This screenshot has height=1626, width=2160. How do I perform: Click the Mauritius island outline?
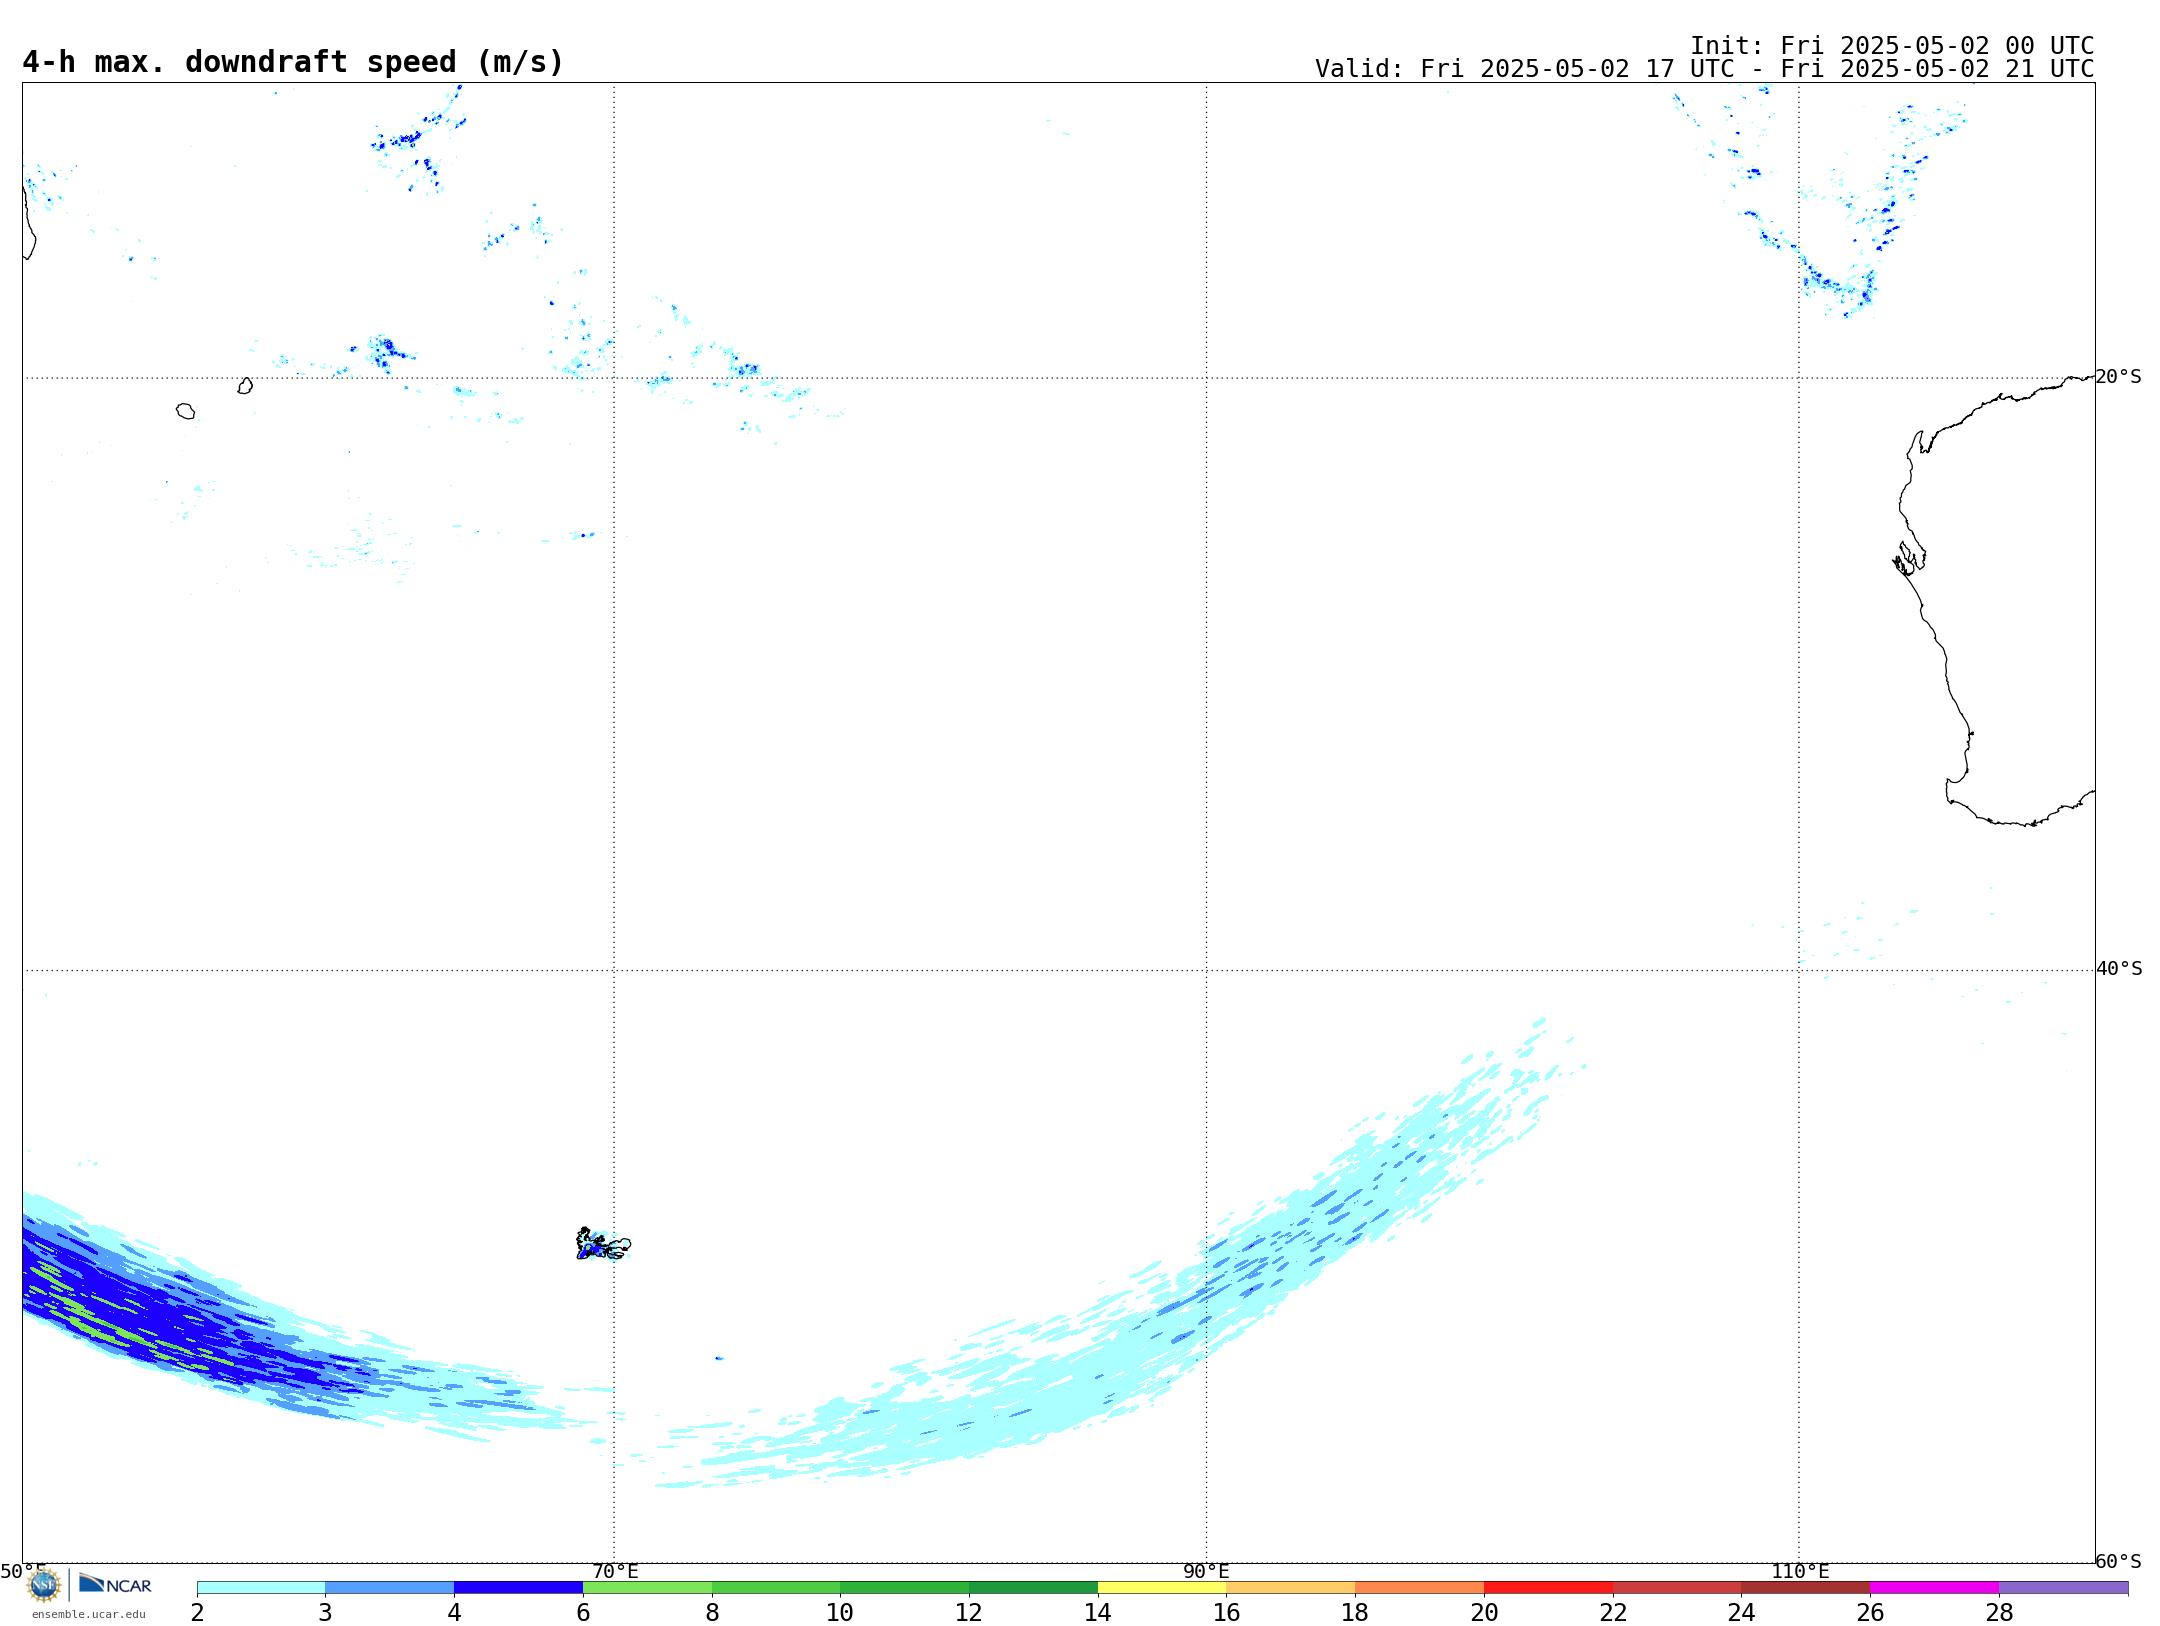point(245,385)
